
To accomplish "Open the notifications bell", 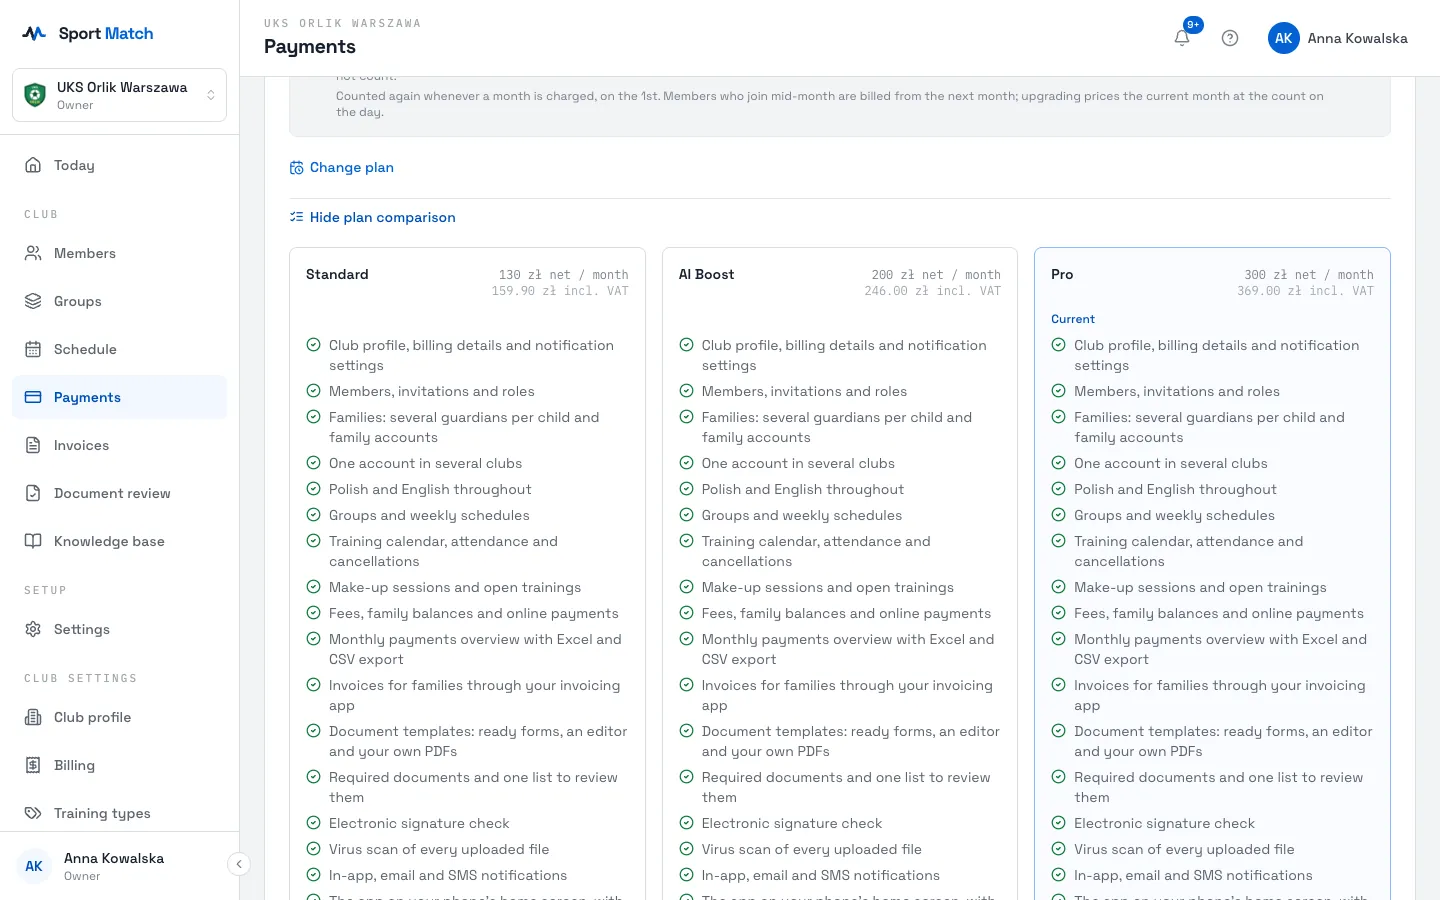I will tap(1182, 38).
